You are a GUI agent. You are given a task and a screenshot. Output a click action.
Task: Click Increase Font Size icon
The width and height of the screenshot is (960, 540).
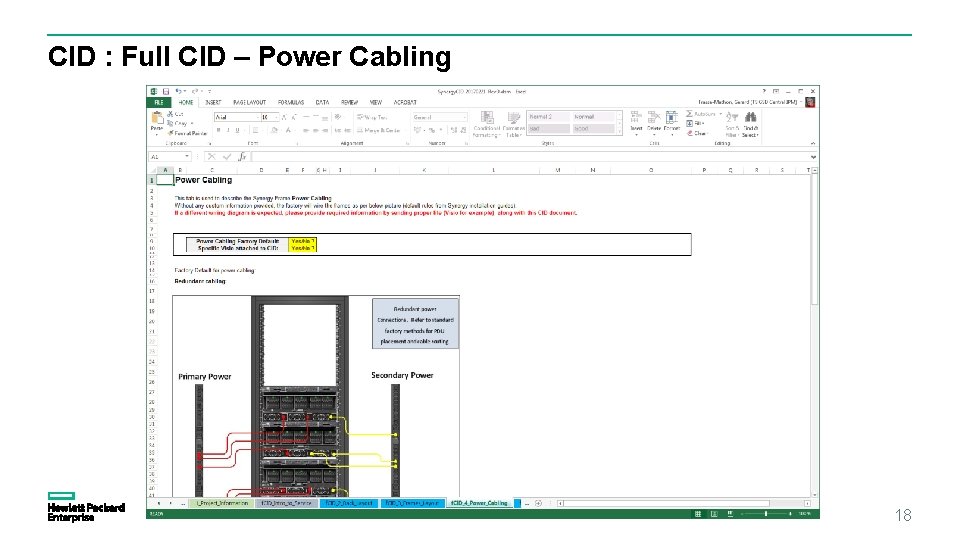pos(284,117)
